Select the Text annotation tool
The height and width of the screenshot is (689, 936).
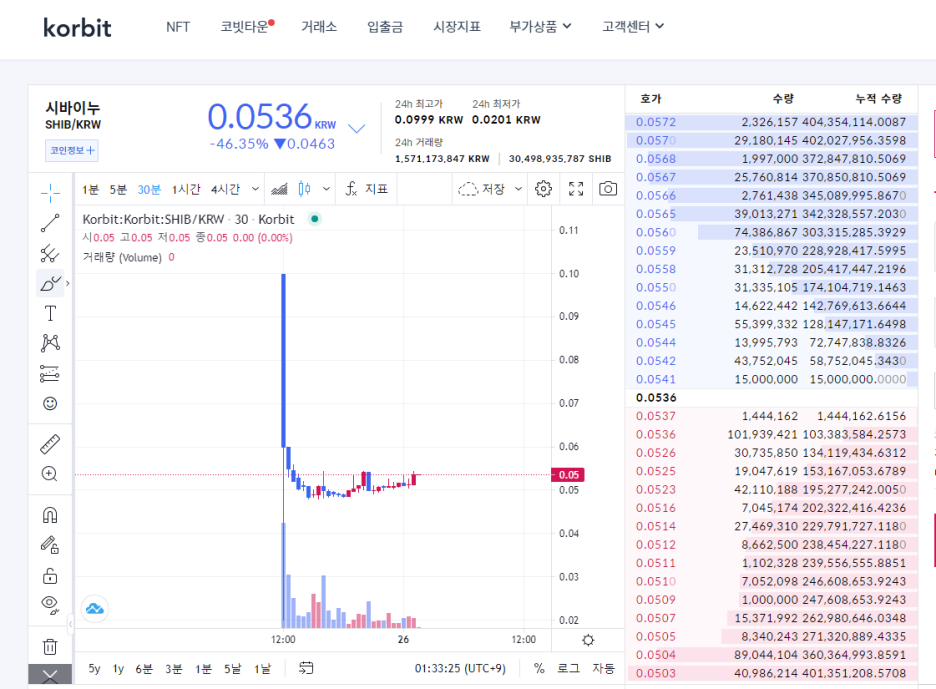(50, 313)
